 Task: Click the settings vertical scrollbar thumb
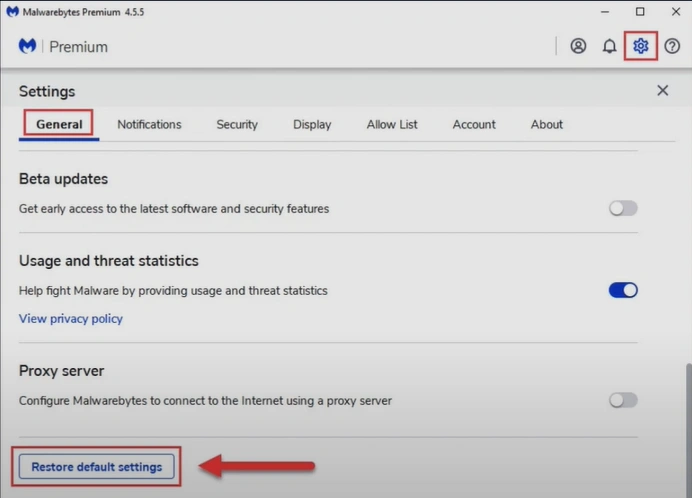pos(688,430)
